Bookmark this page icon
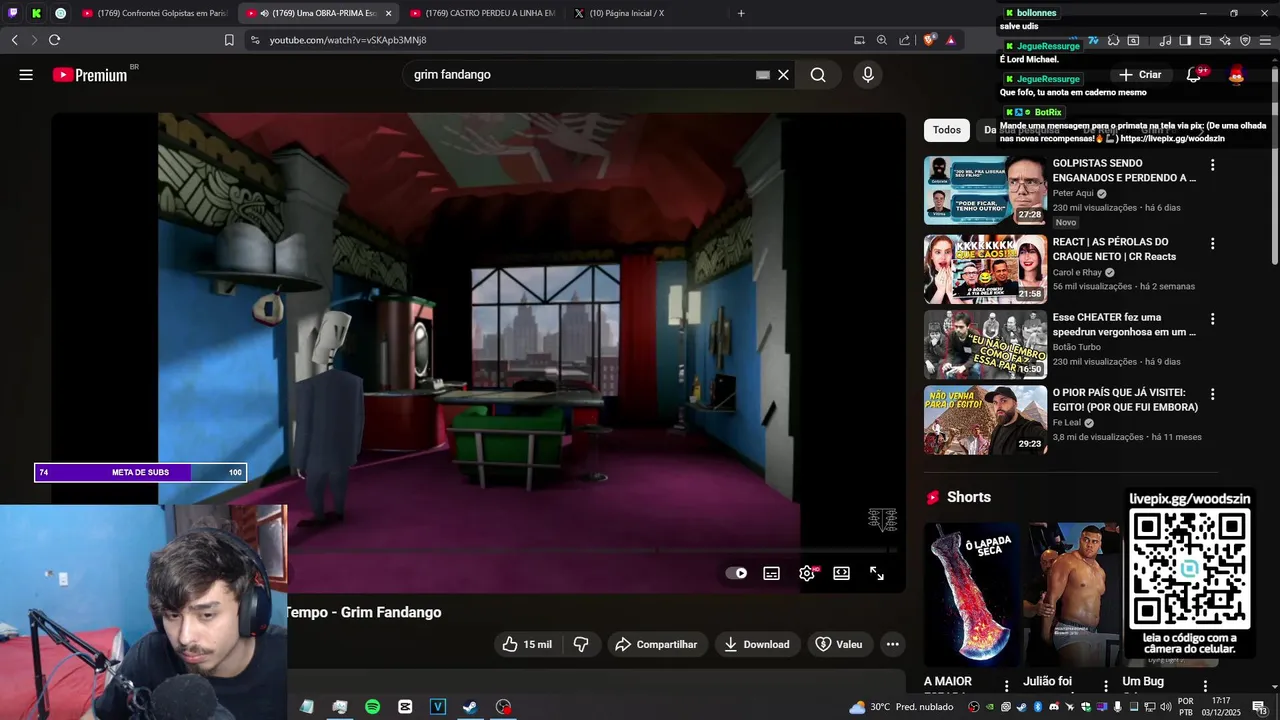 coord(229,40)
